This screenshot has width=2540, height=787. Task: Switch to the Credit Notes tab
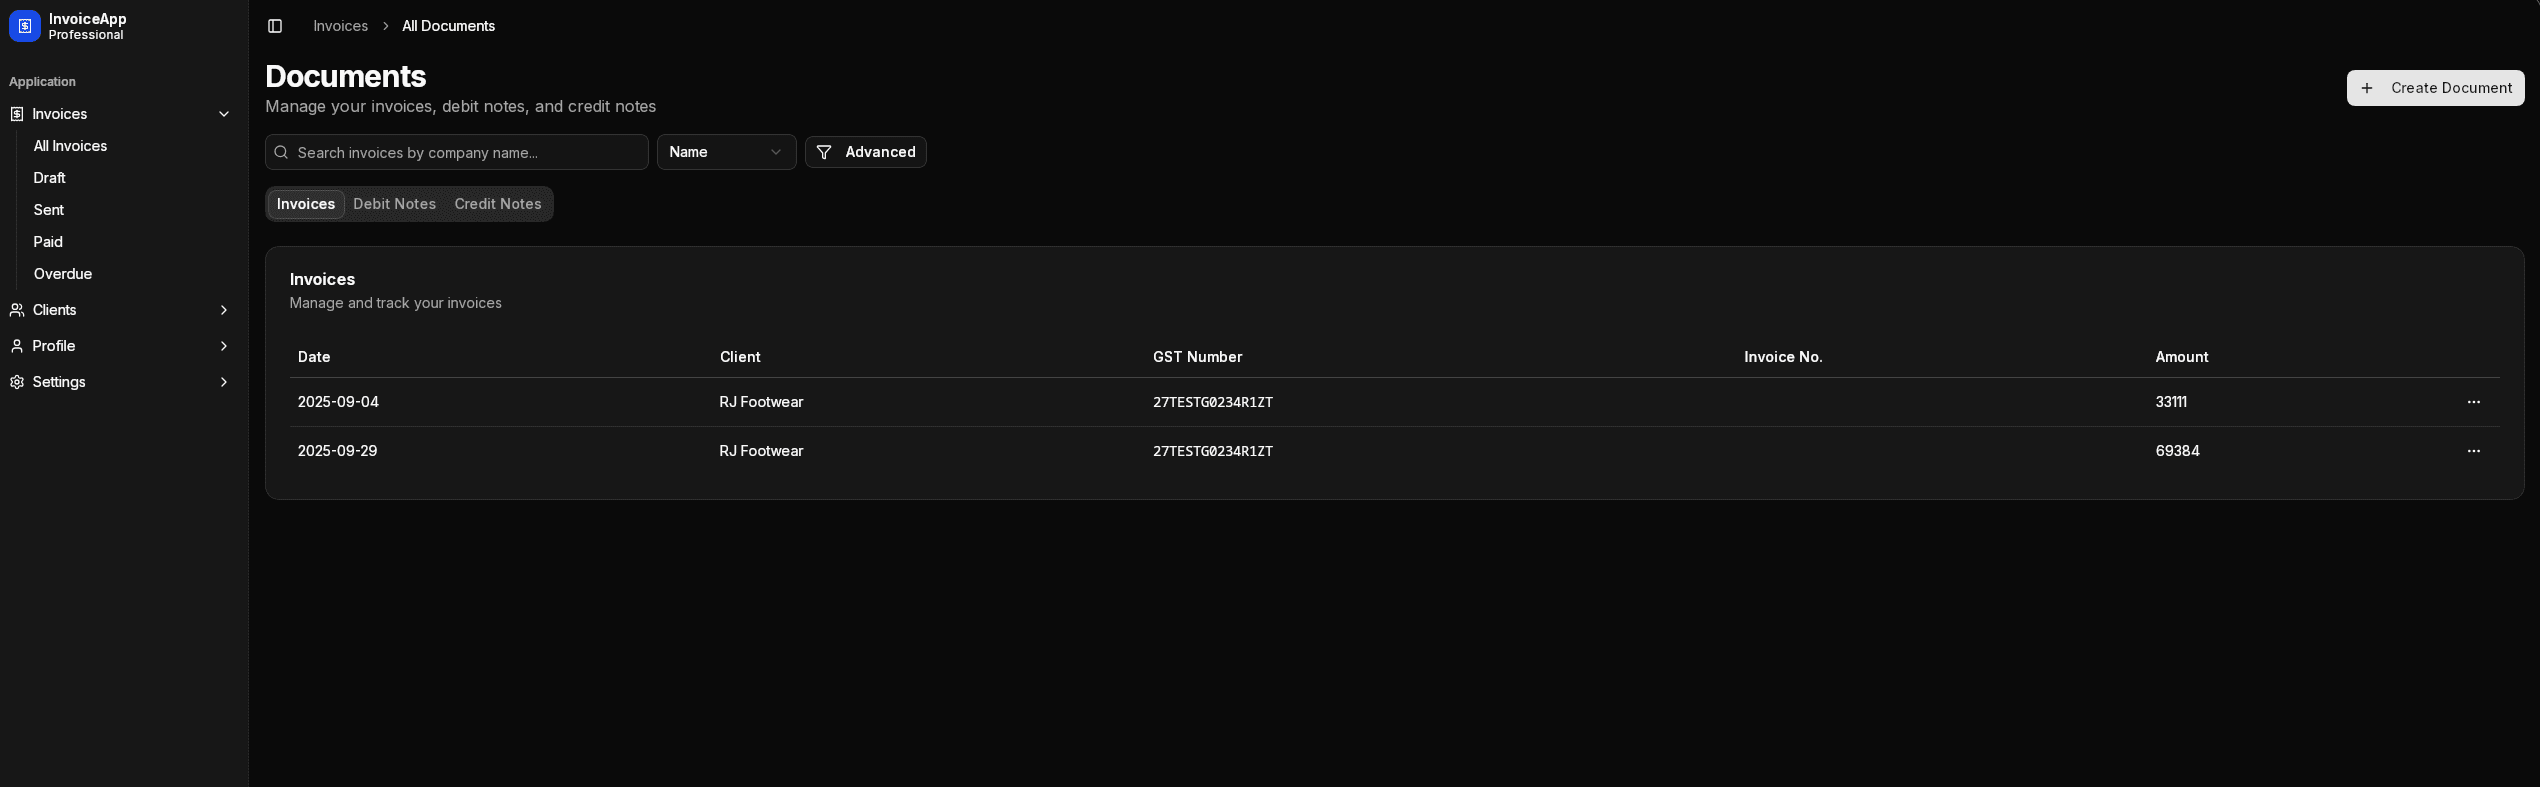tap(498, 204)
